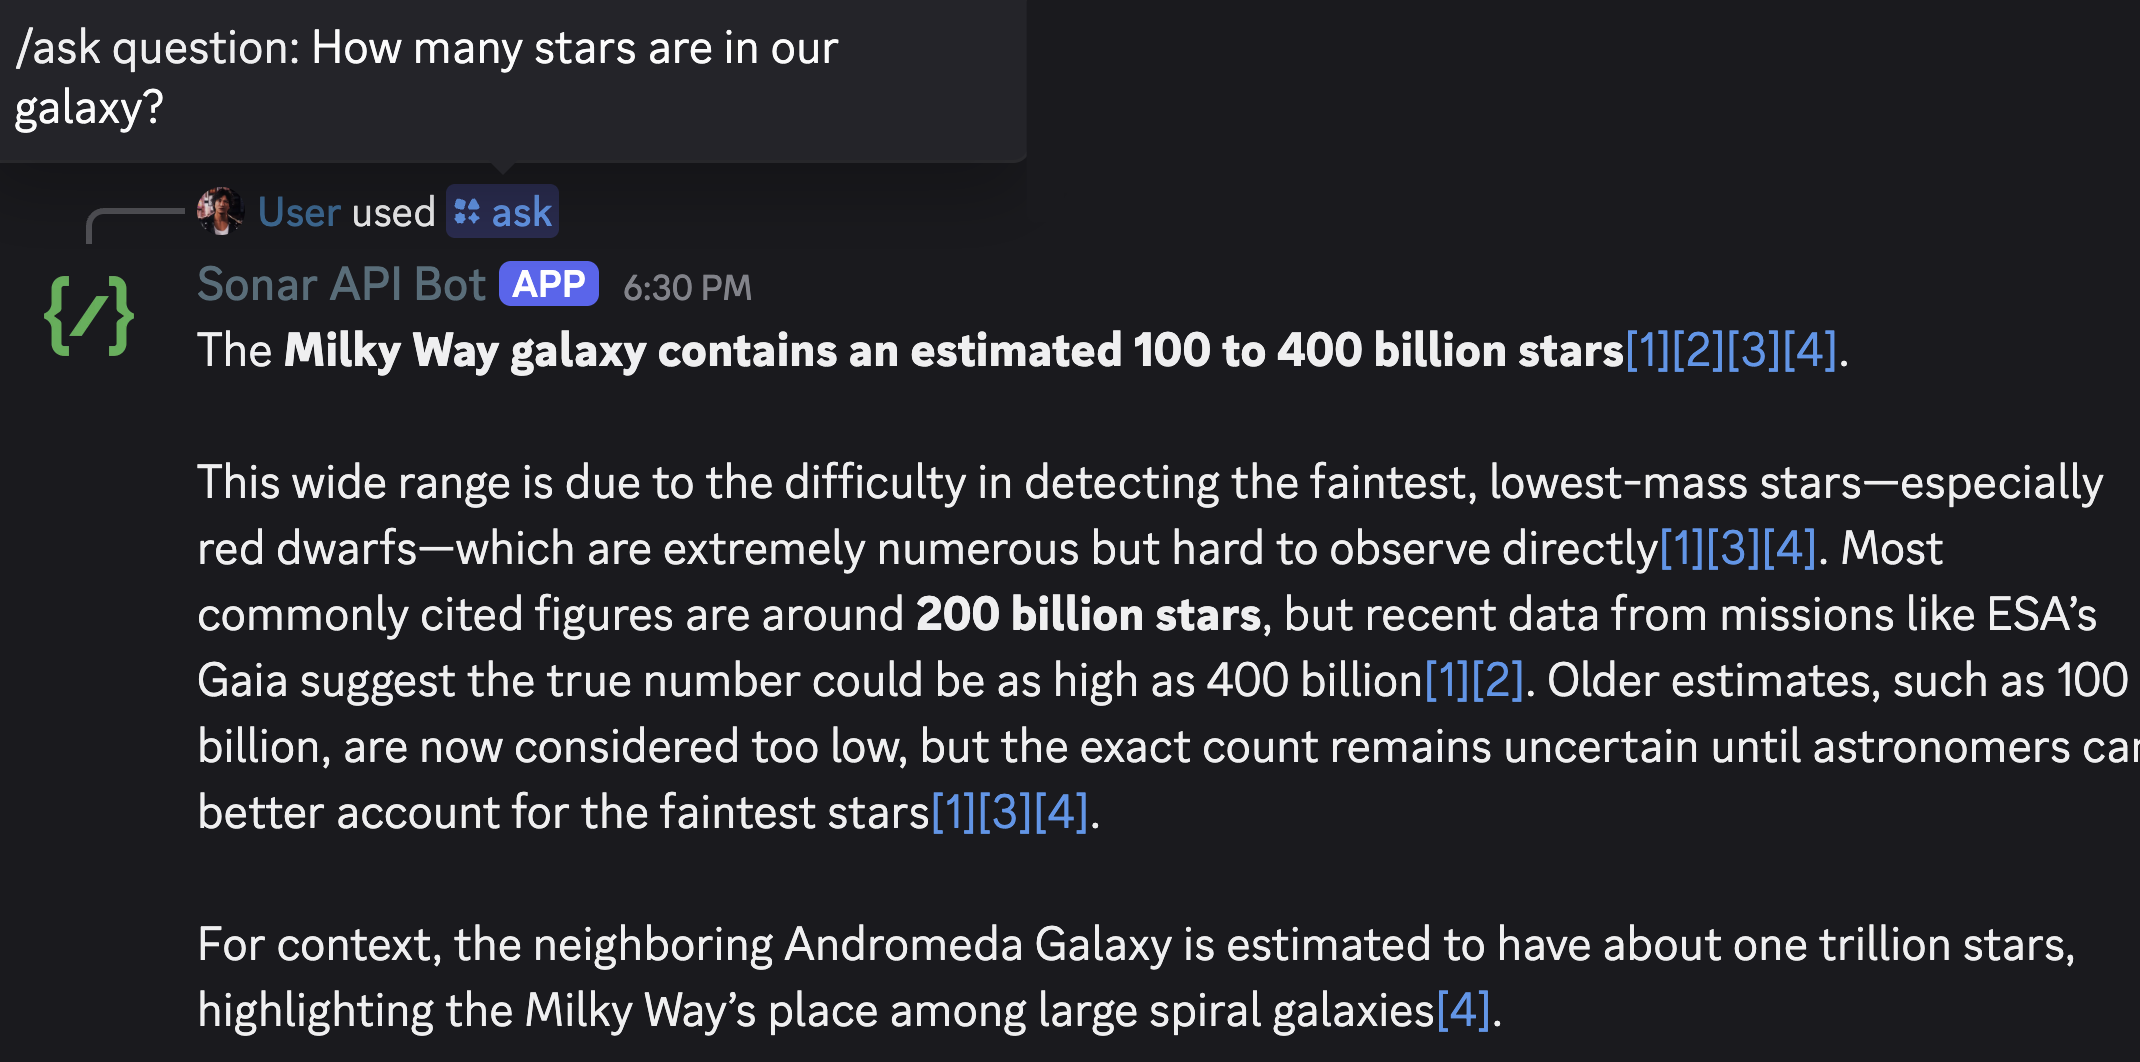Click the user's profile avatar
Screen dimensions: 2140x1062
pos(221,211)
